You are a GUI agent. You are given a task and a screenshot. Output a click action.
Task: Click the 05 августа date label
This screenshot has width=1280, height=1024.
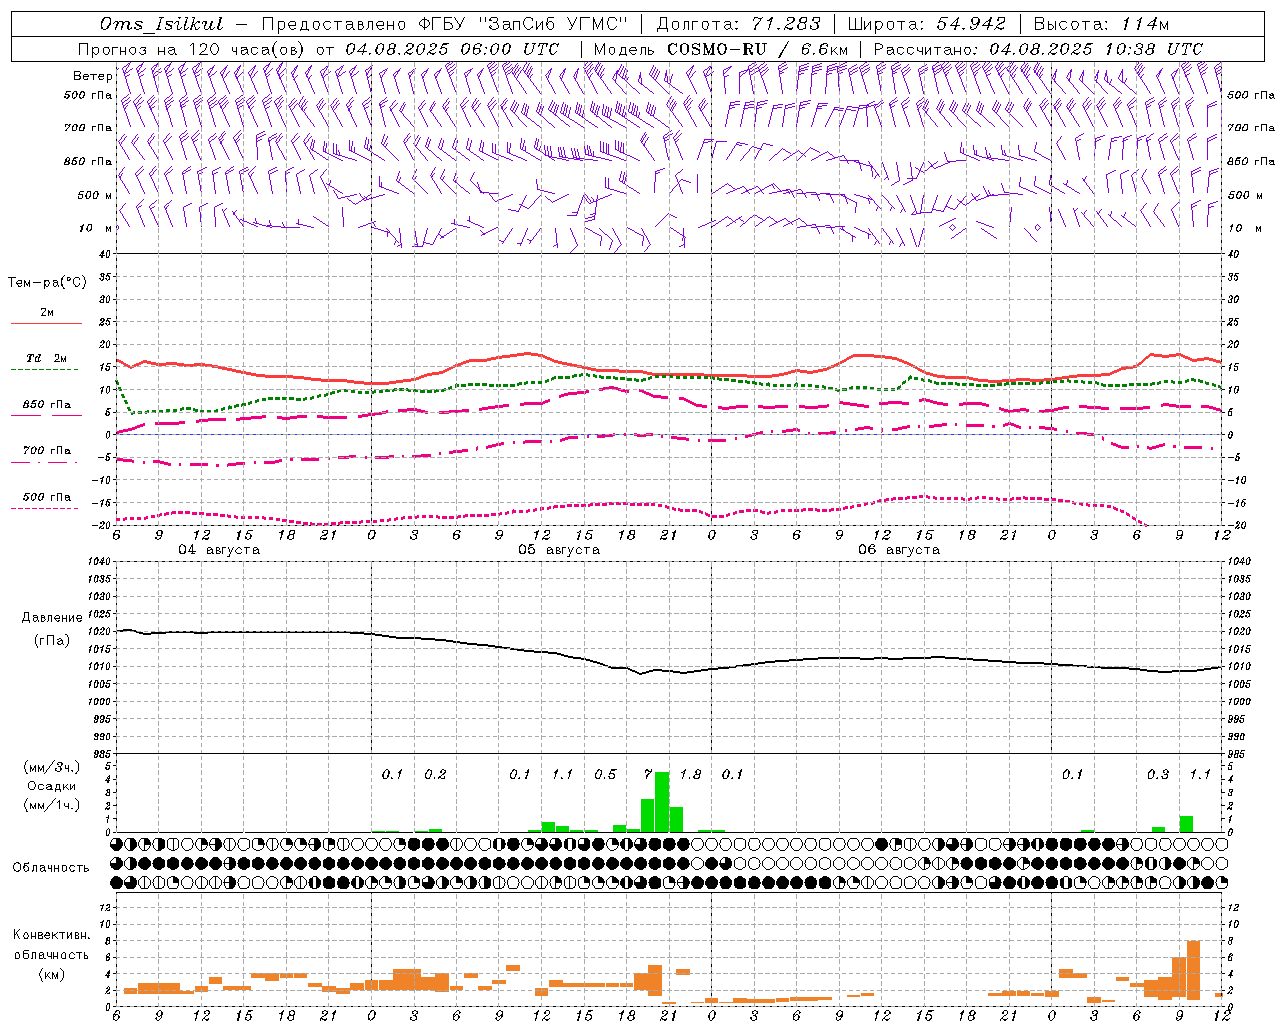[x=559, y=550]
